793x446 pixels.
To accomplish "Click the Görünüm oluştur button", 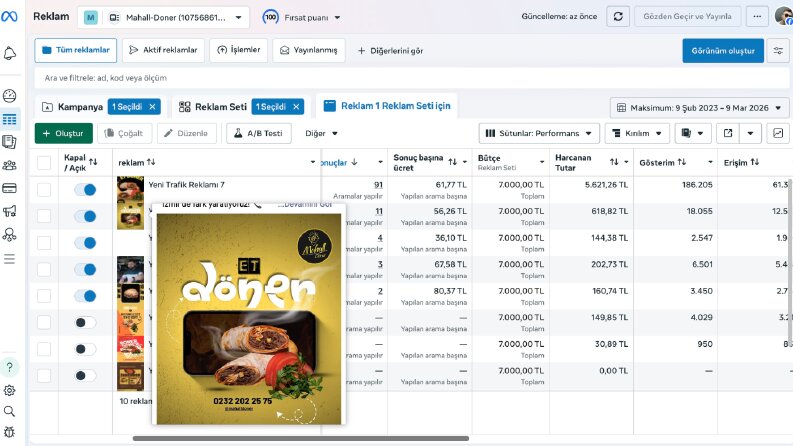I will (x=723, y=51).
